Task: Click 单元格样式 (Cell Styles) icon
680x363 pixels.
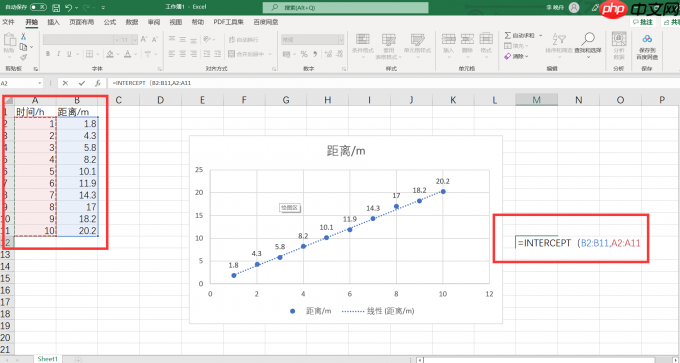Action: pyautogui.click(x=417, y=40)
